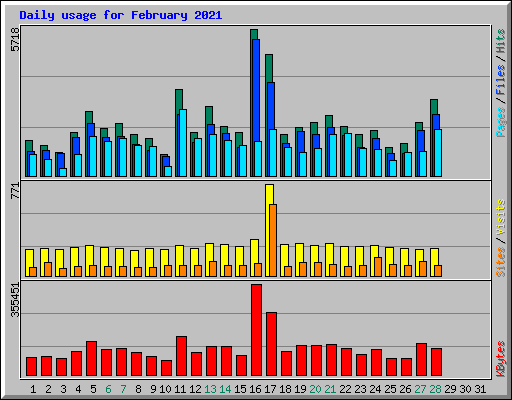512x400 pixels.
Task: Select day 25 on the x-axis
Action: click(x=390, y=389)
